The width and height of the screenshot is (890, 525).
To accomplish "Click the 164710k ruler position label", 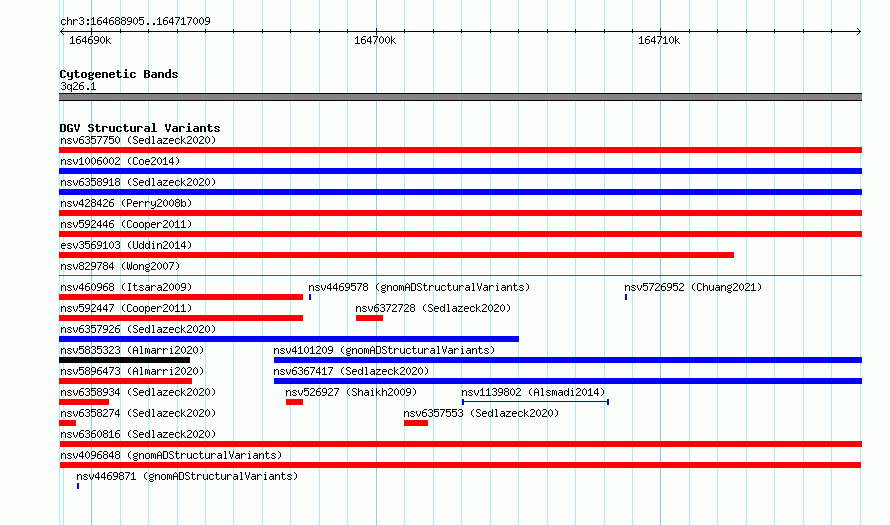I will (659, 40).
